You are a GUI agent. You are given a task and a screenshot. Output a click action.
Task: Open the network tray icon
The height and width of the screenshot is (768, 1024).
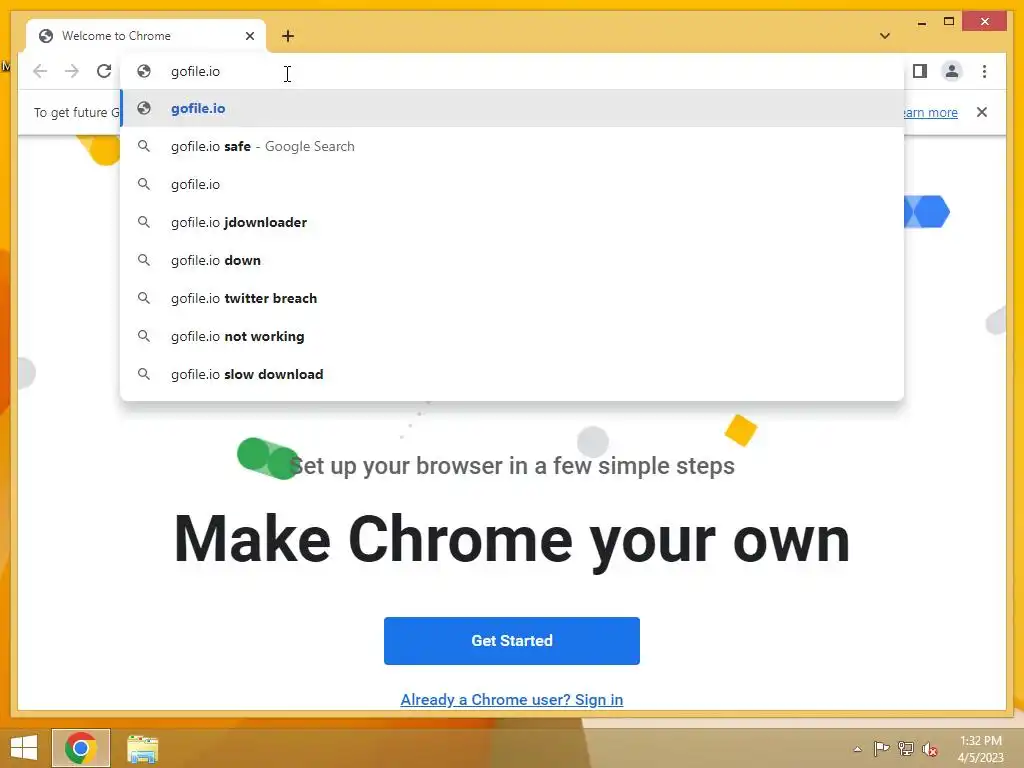[x=906, y=748]
